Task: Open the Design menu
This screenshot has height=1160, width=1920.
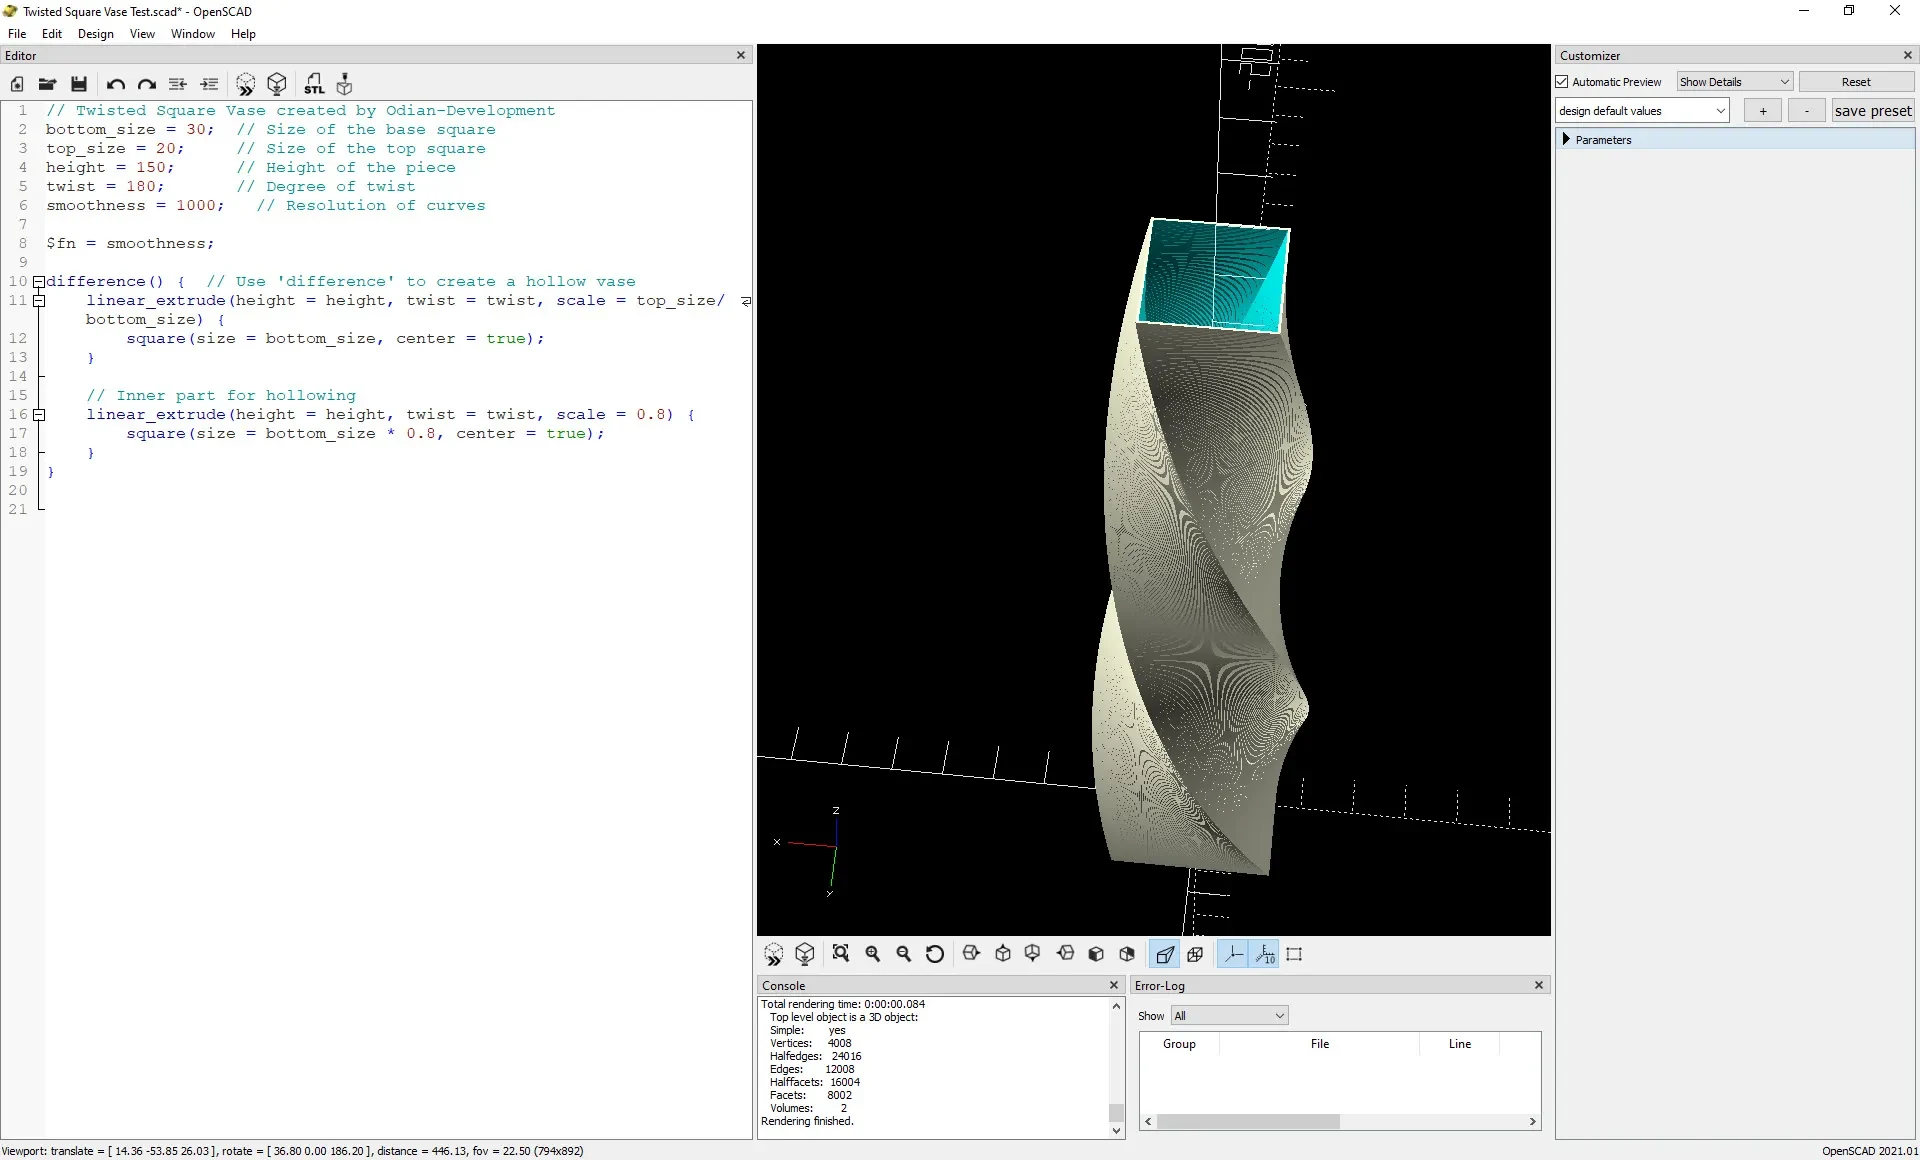Action: (96, 34)
